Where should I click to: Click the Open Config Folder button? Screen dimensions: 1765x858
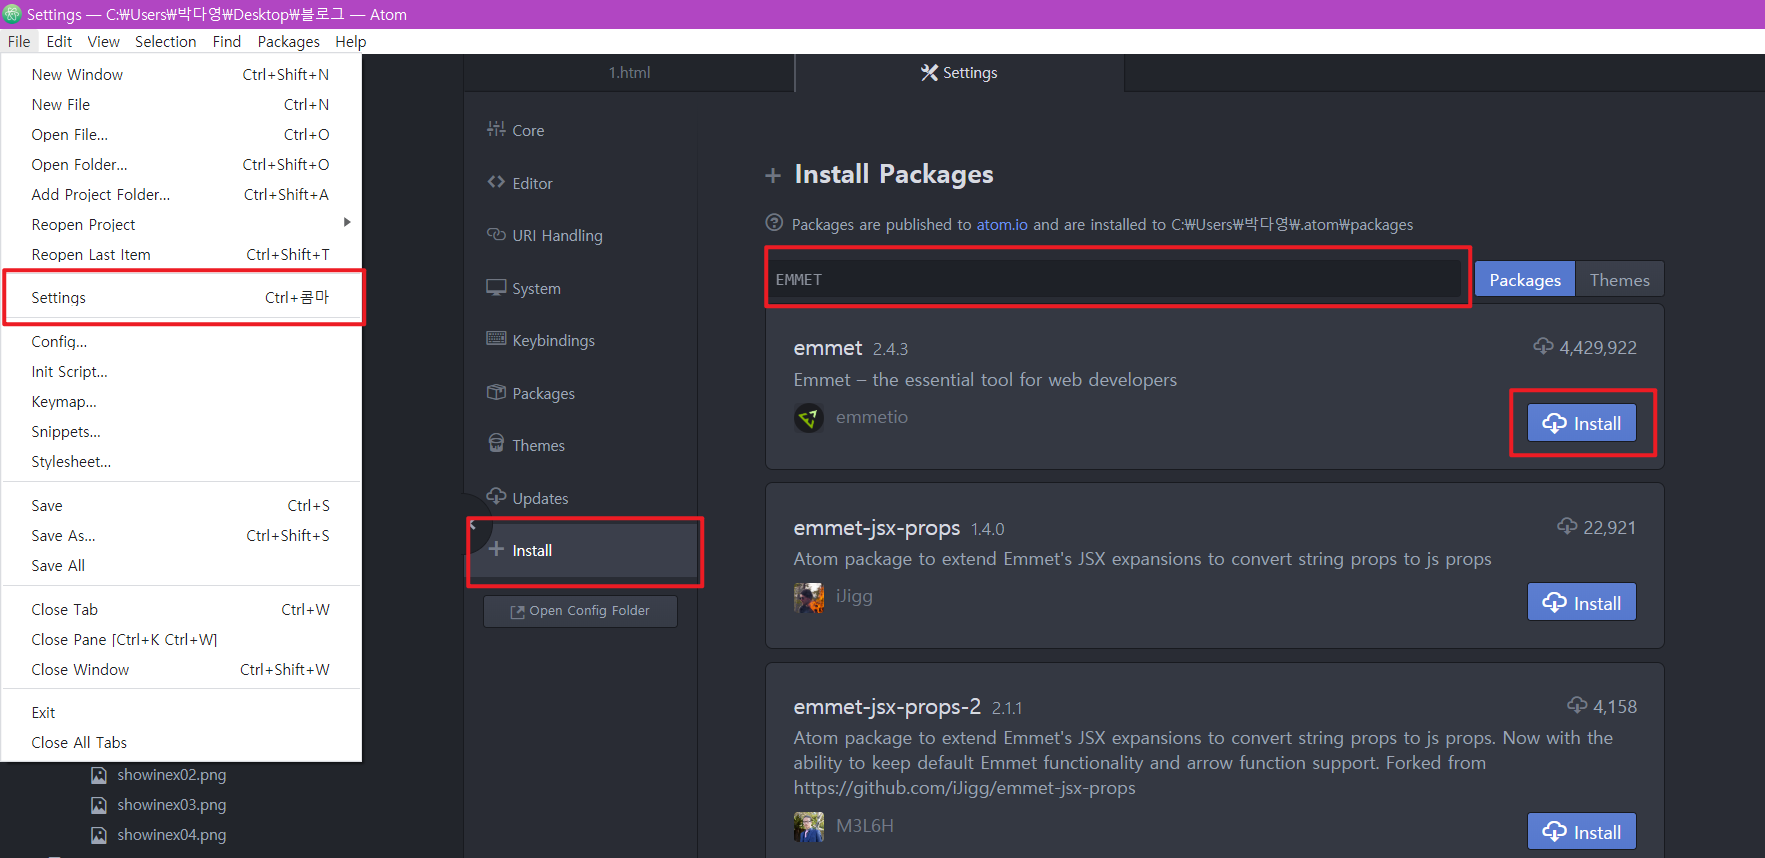[x=580, y=611]
